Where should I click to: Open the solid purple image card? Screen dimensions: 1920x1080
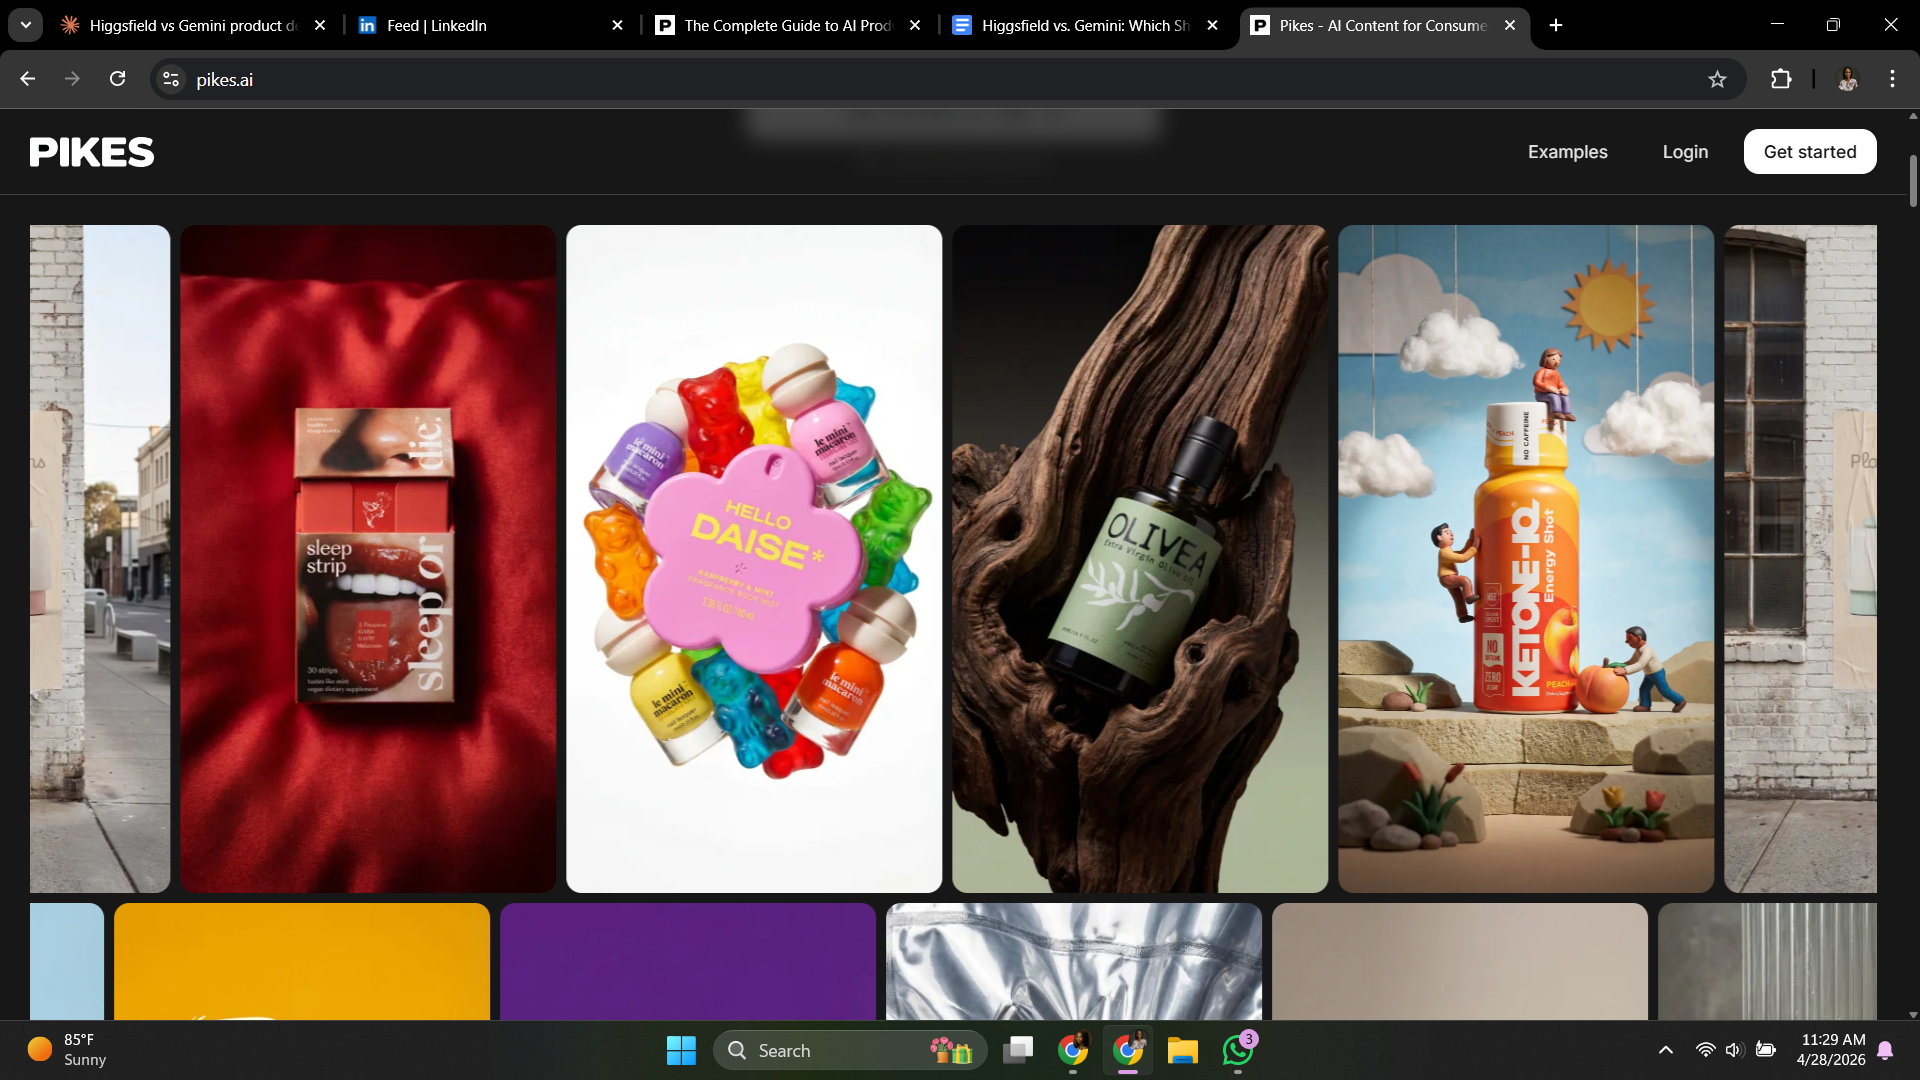click(x=688, y=962)
